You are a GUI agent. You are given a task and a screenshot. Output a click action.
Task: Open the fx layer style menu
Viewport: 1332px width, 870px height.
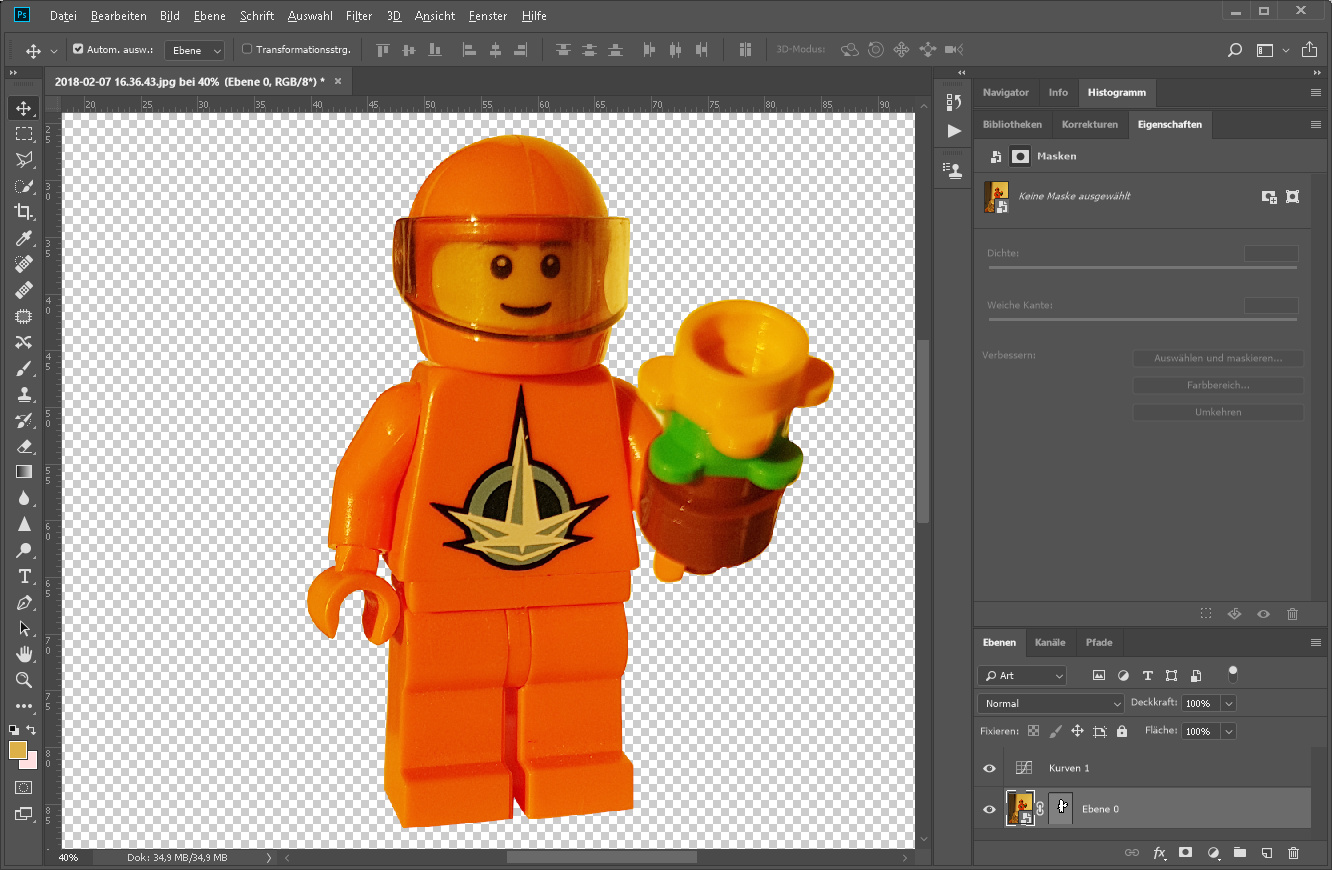1159,853
